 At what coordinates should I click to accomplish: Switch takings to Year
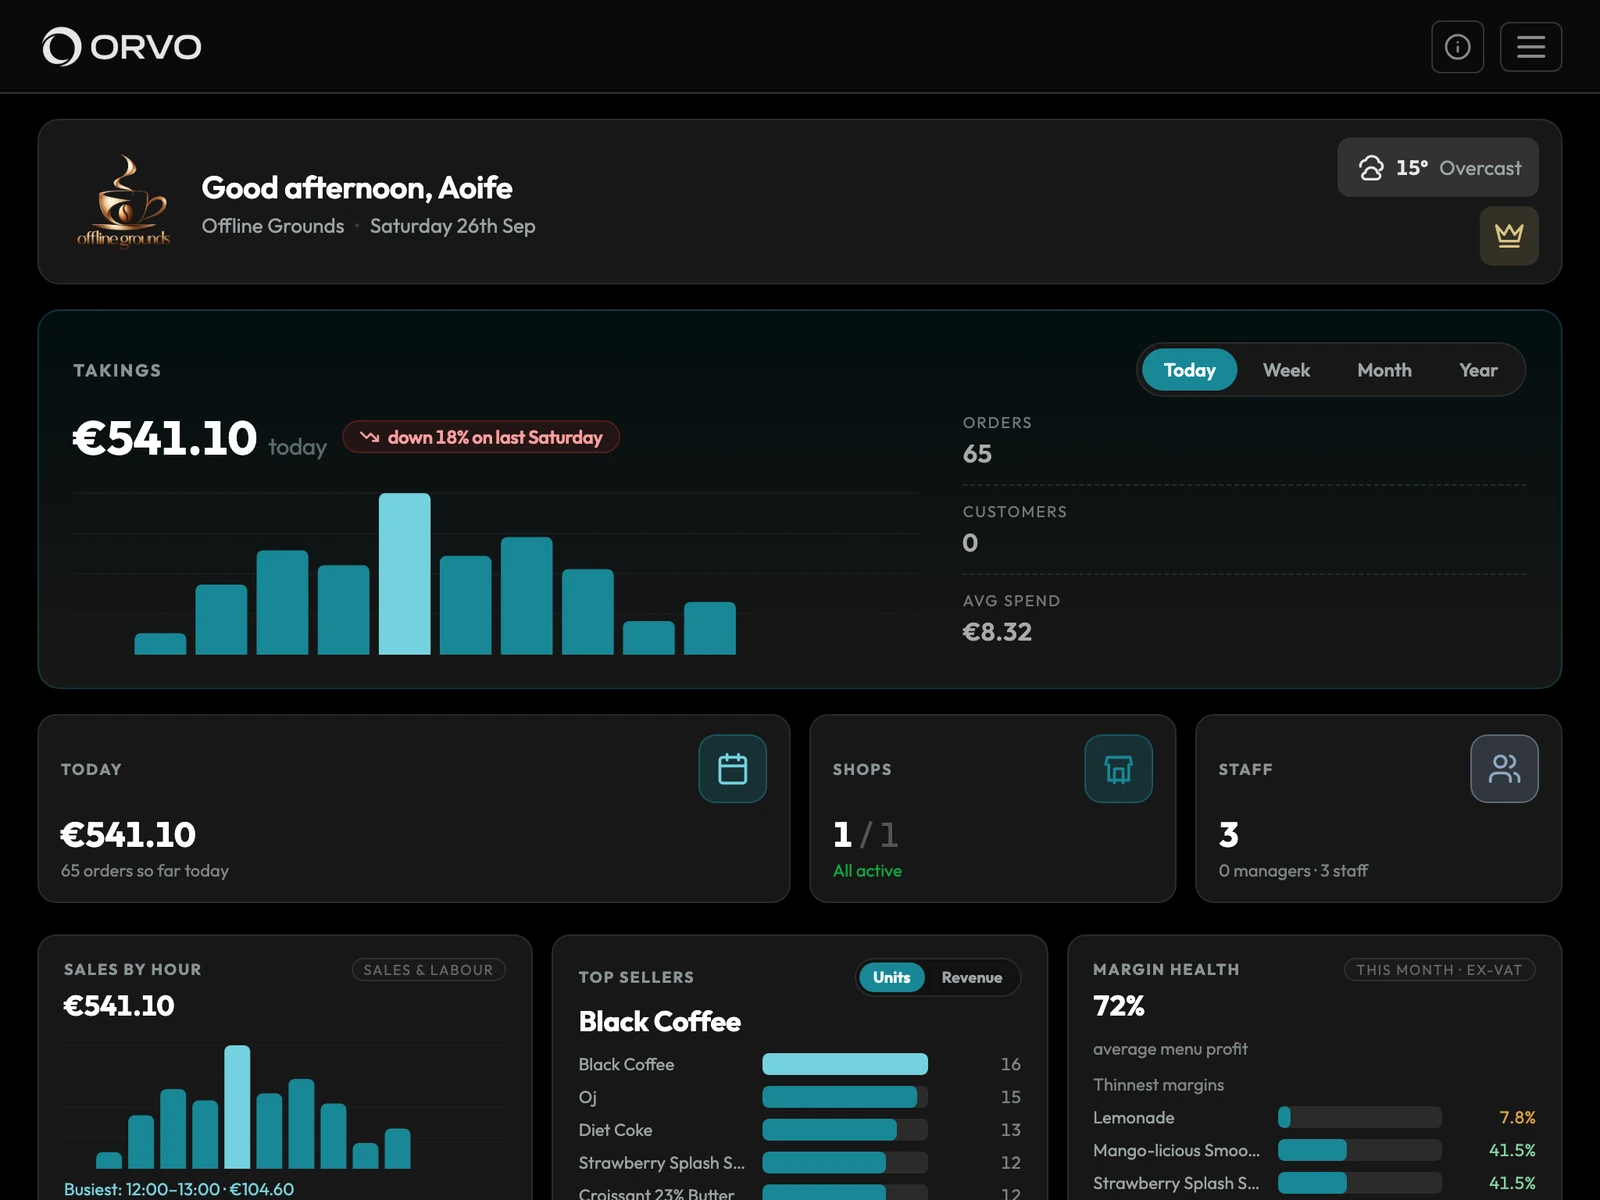coord(1478,370)
